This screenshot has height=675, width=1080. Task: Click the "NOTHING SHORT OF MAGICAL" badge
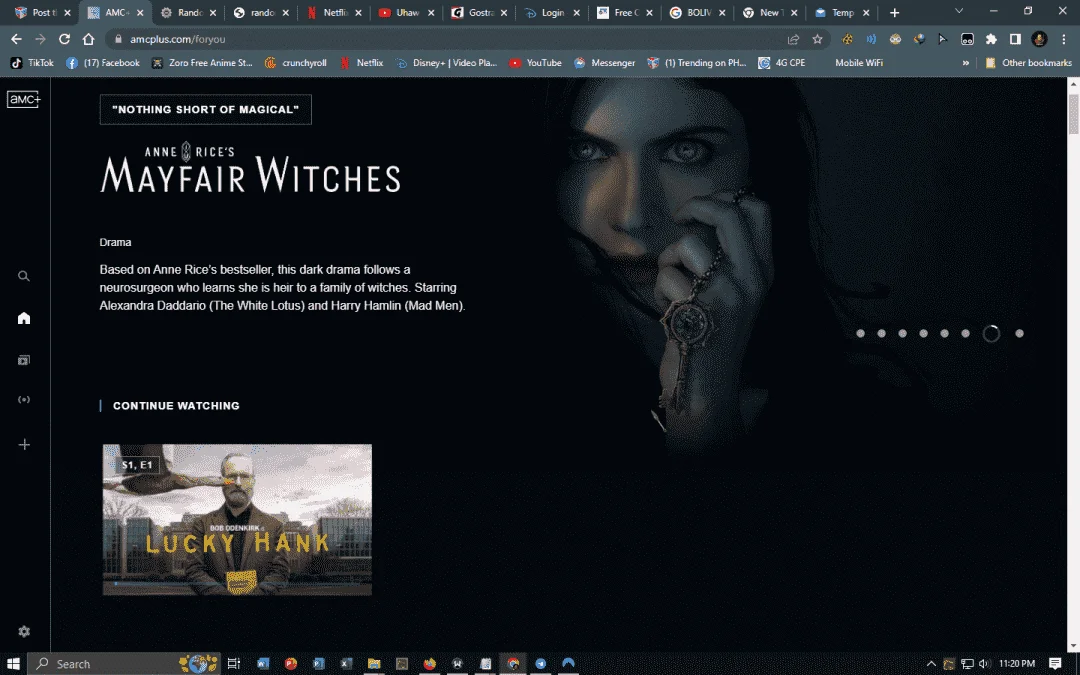point(205,110)
